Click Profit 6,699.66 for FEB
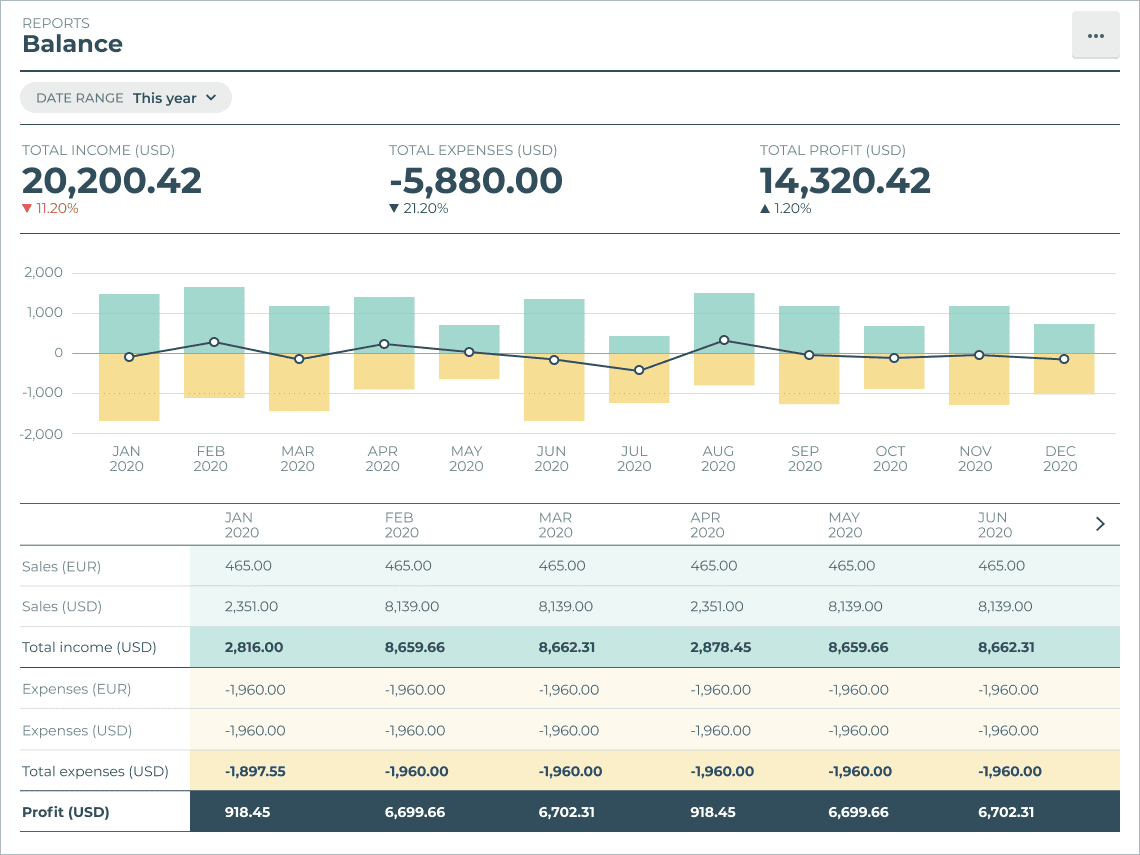 coord(414,812)
